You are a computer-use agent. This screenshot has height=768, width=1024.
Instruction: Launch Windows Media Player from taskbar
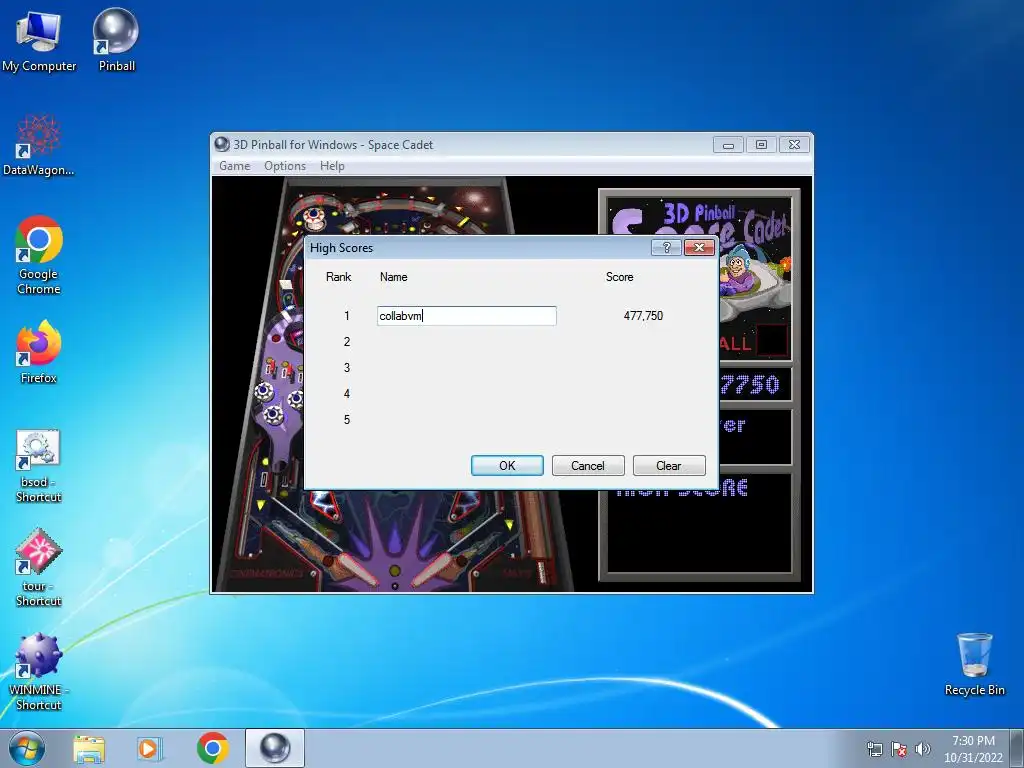(150, 748)
